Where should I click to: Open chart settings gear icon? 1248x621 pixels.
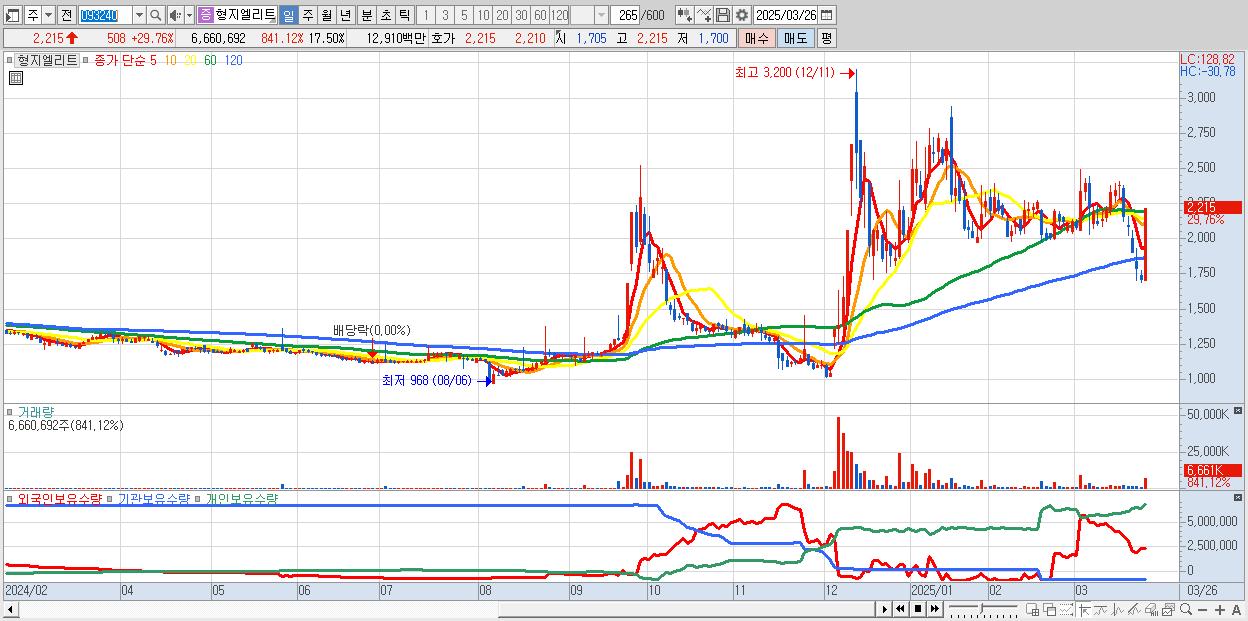click(x=741, y=15)
